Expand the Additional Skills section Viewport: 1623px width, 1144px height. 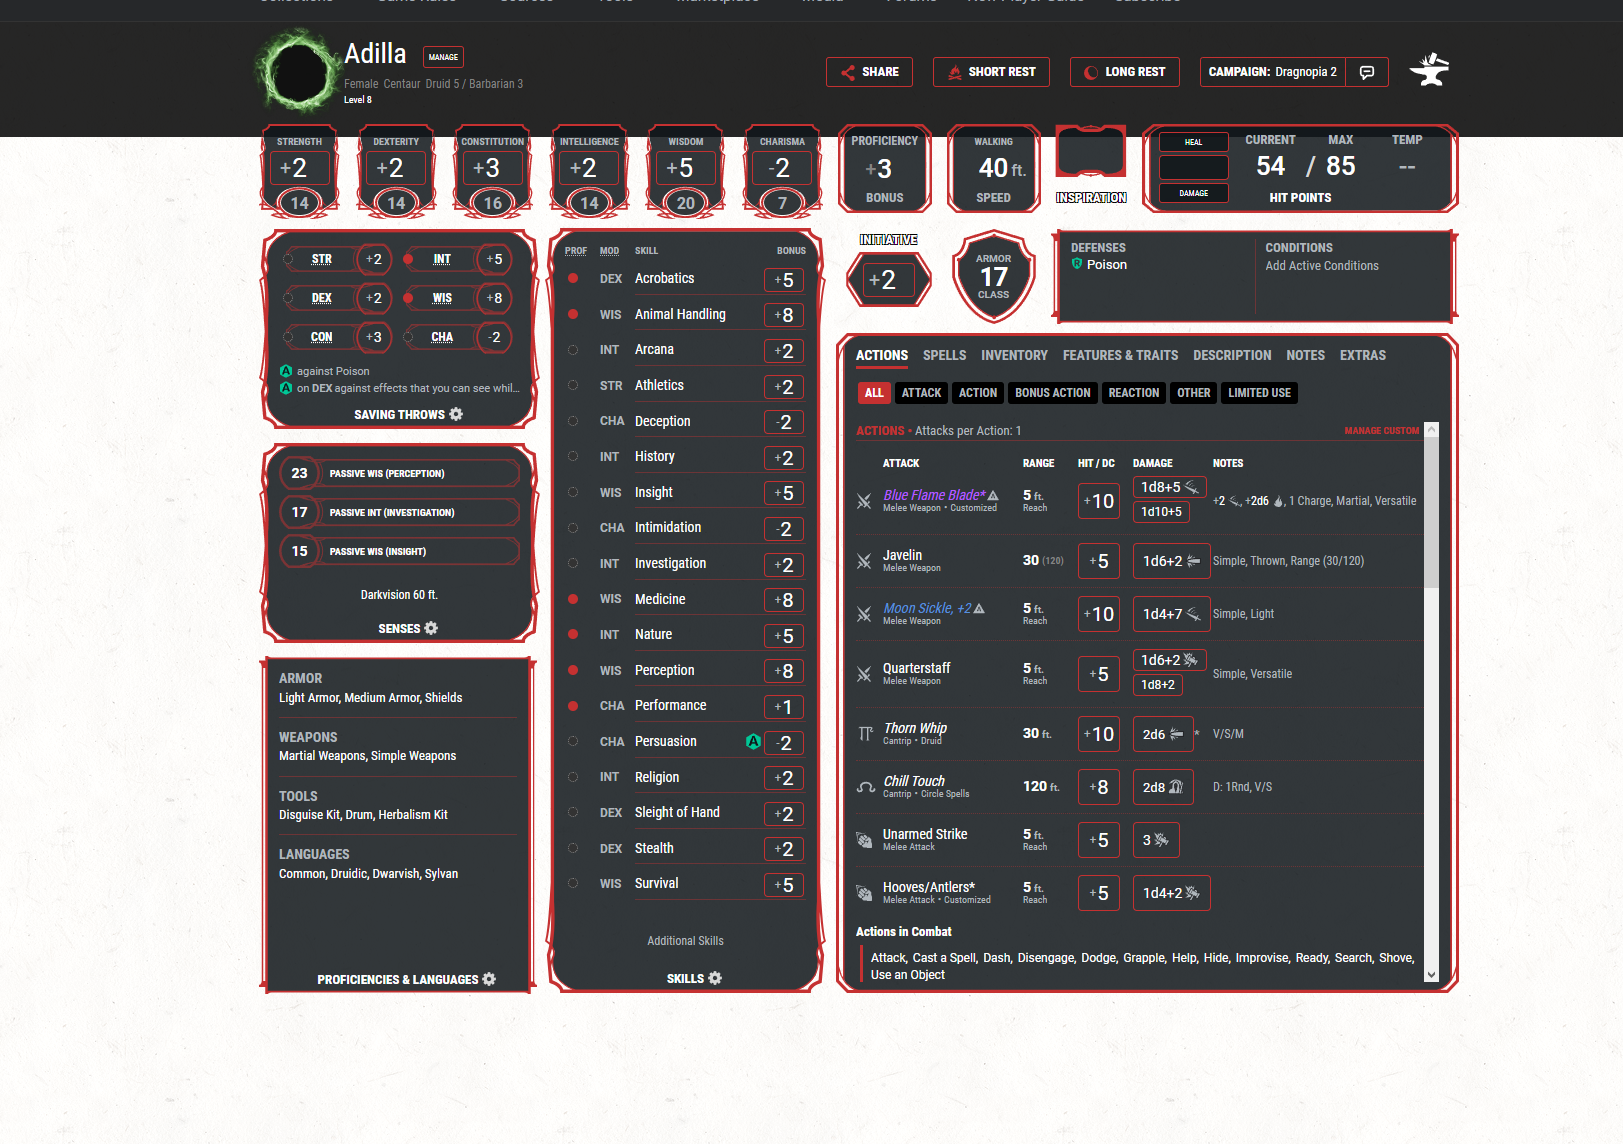point(685,941)
